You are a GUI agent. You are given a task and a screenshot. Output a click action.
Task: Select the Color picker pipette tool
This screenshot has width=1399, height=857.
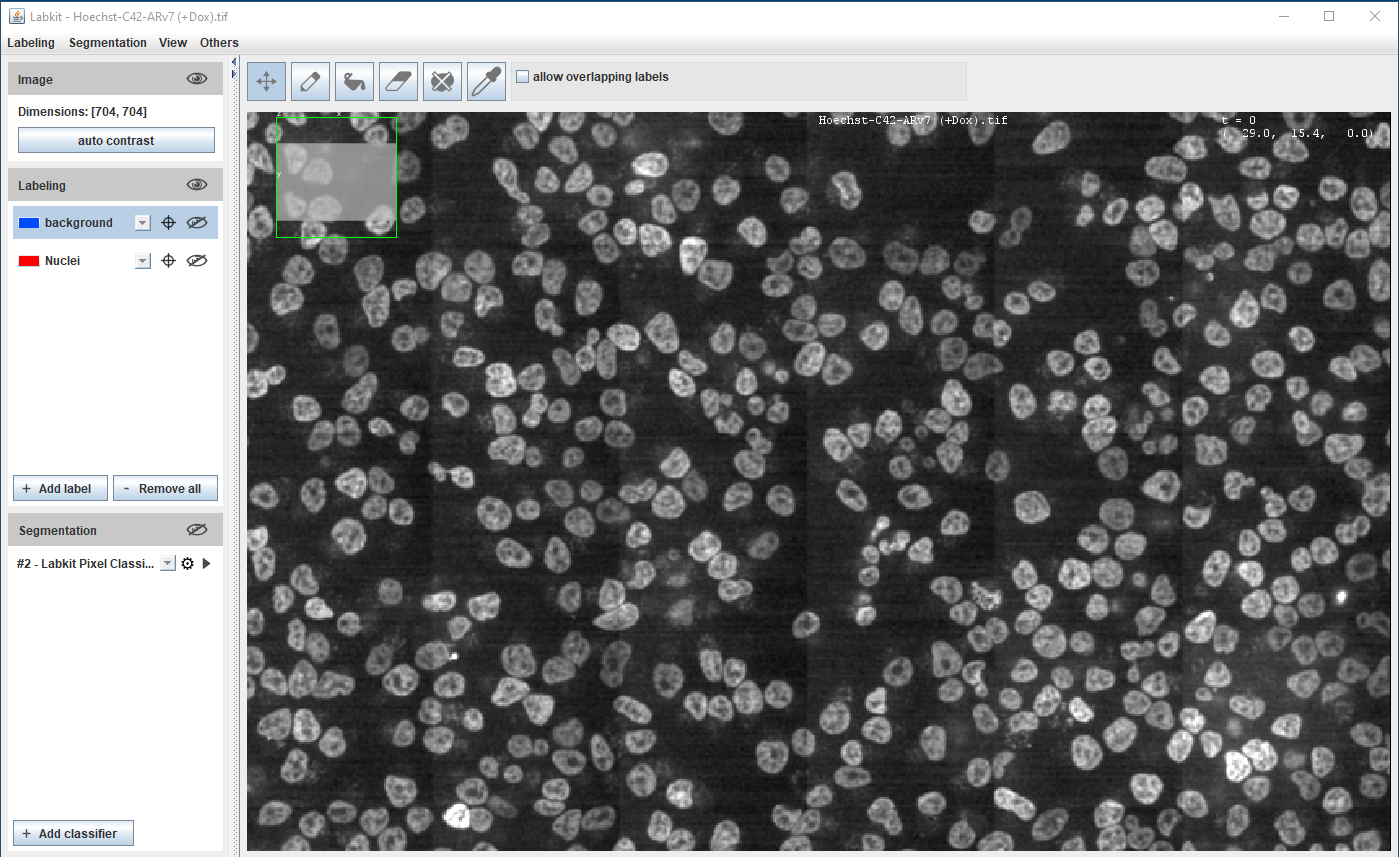tap(486, 82)
